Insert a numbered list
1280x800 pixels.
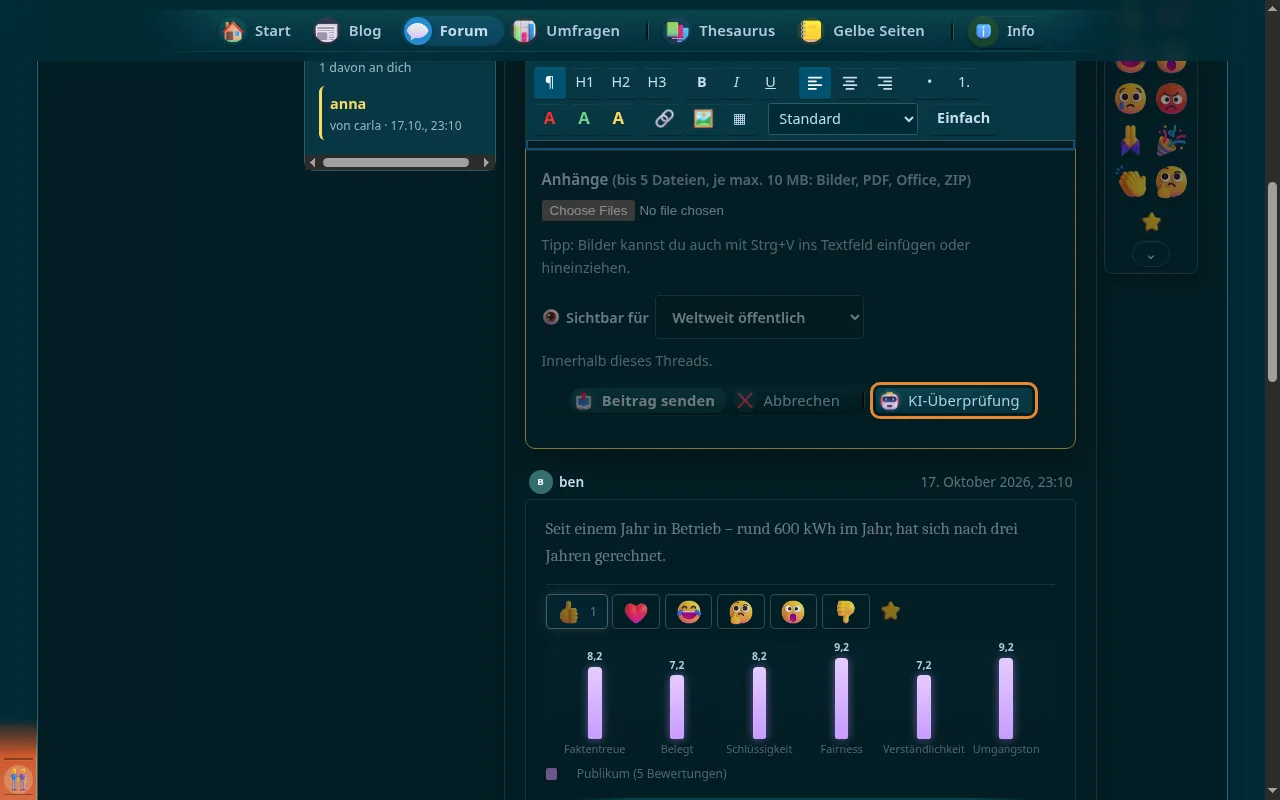(964, 83)
